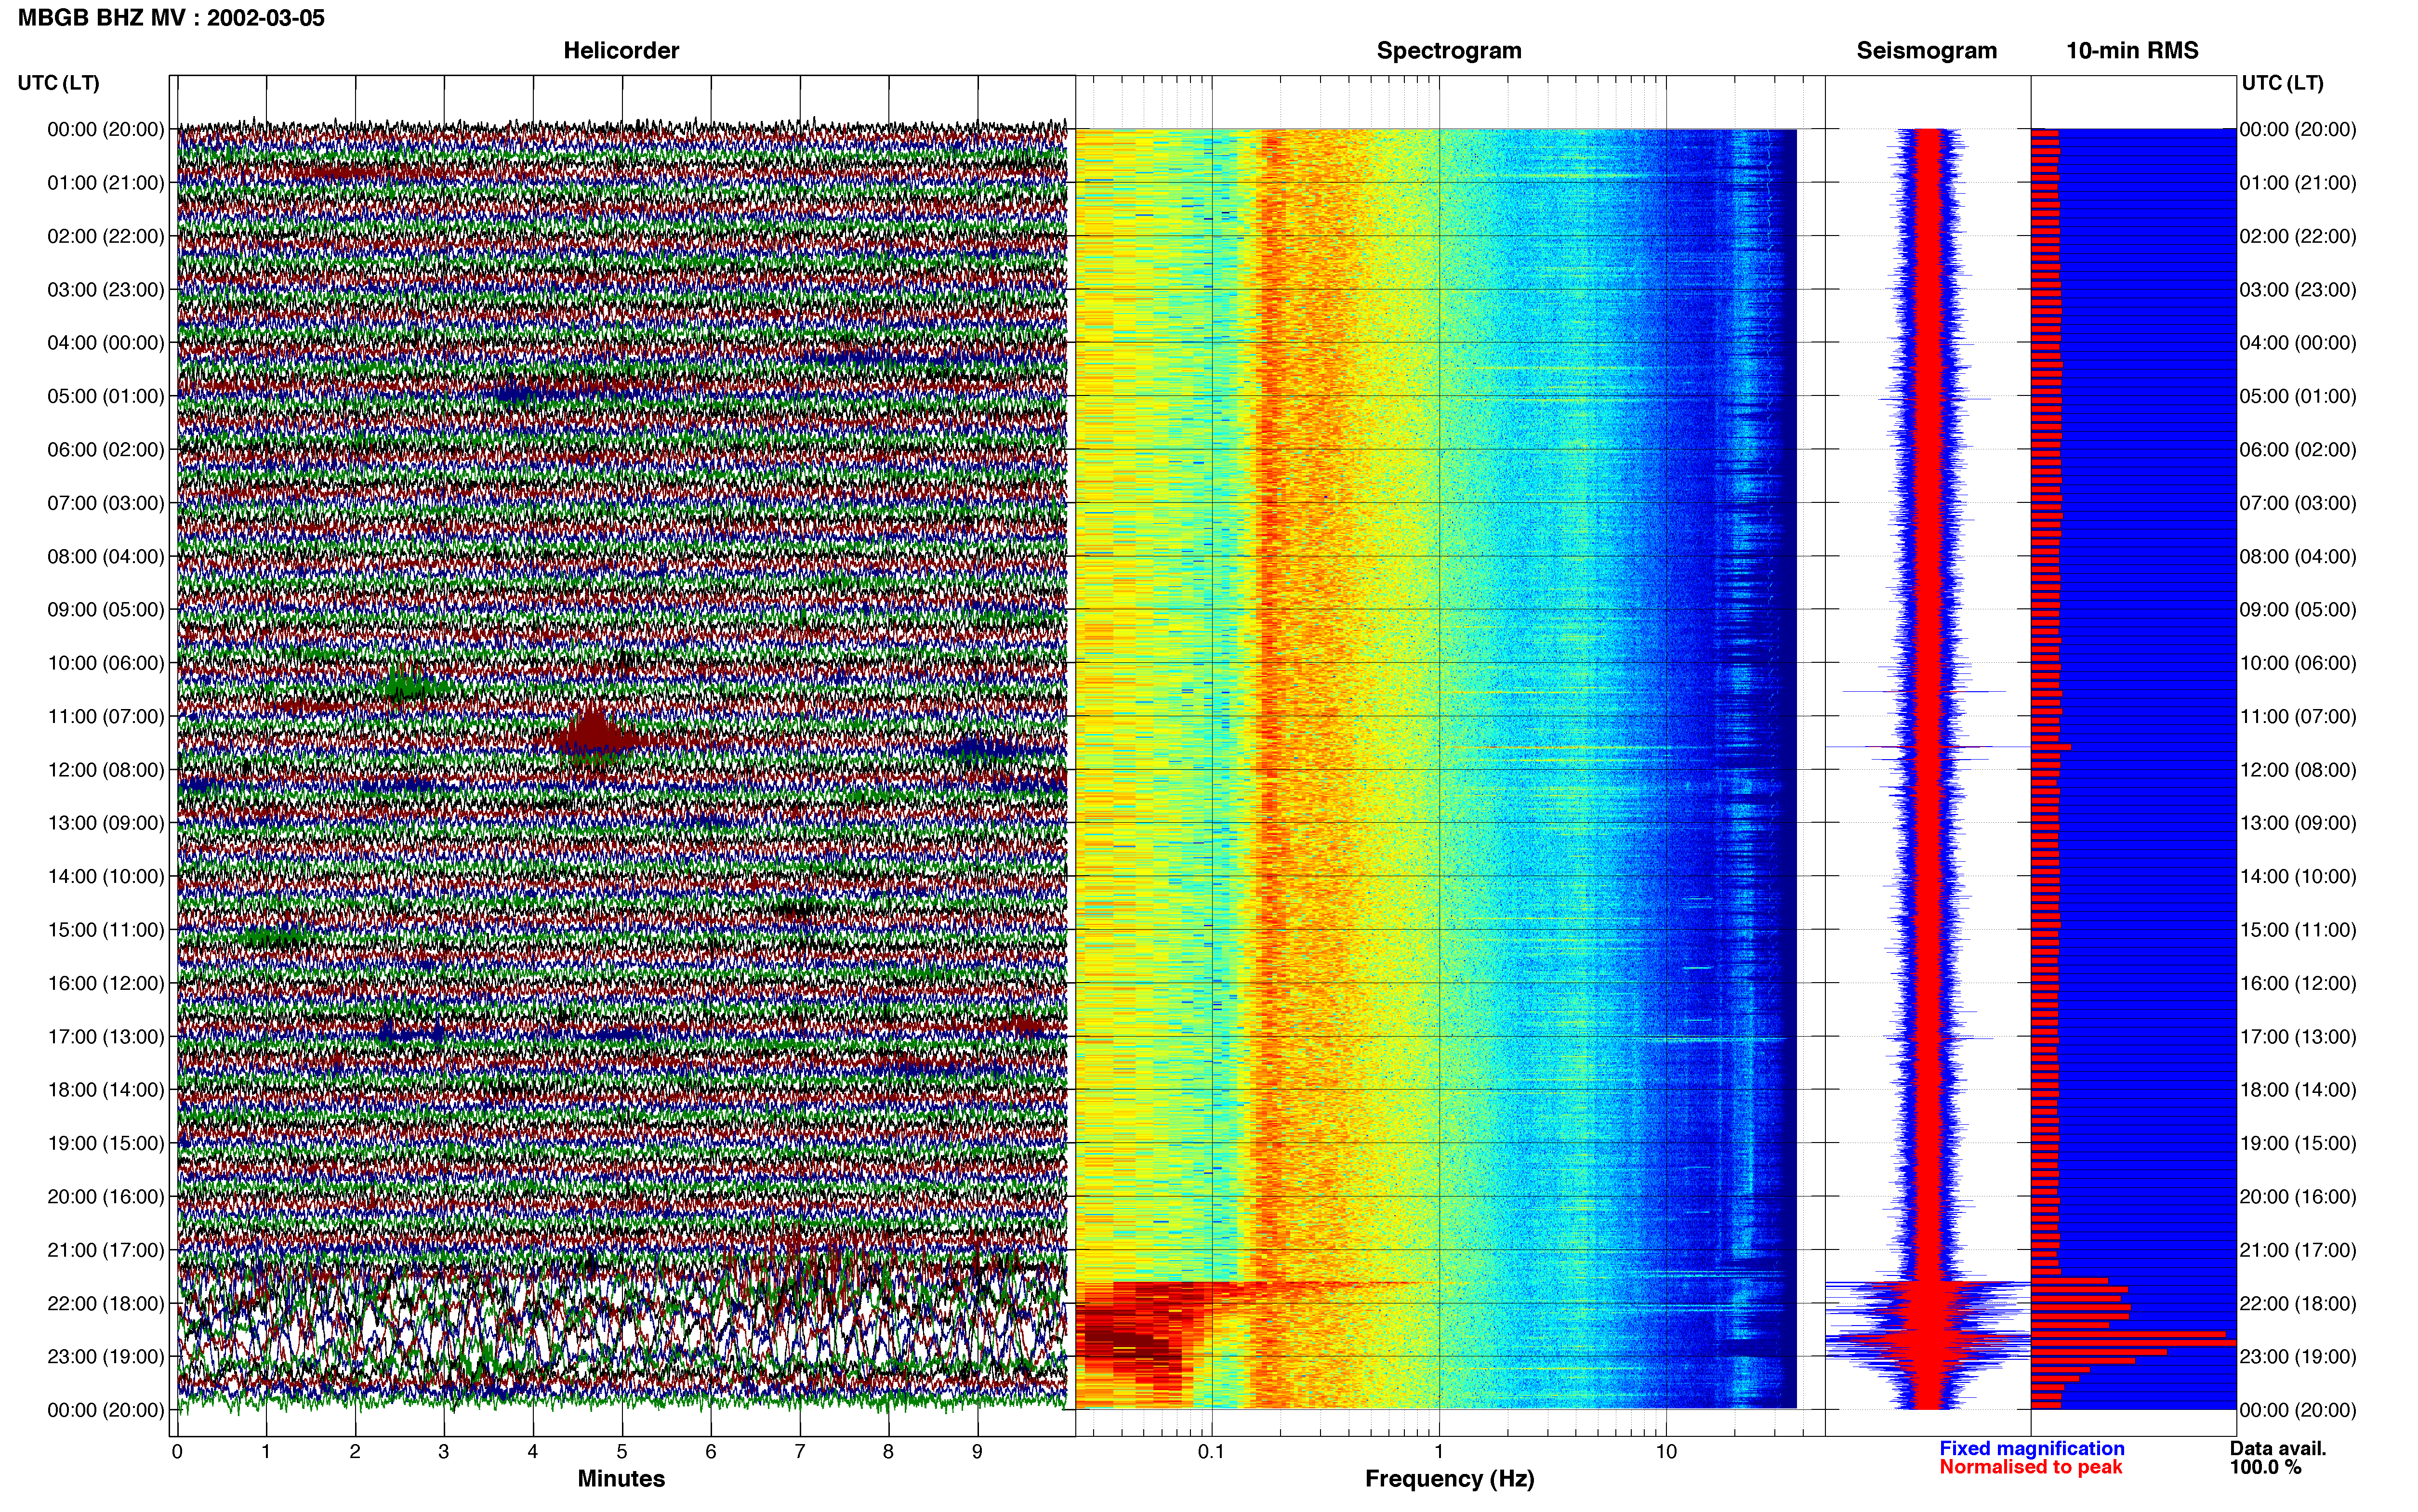
Task: Click '05:00 (01:00)' label next to Helicorder
Action: tap(106, 396)
